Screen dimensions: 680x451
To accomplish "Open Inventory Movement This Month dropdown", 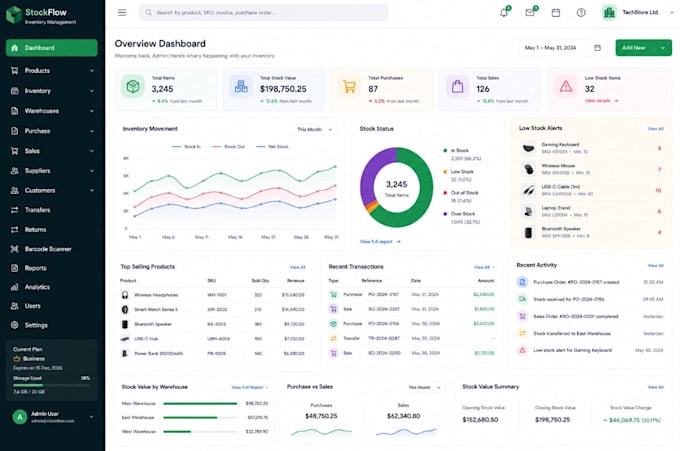I will coord(314,129).
